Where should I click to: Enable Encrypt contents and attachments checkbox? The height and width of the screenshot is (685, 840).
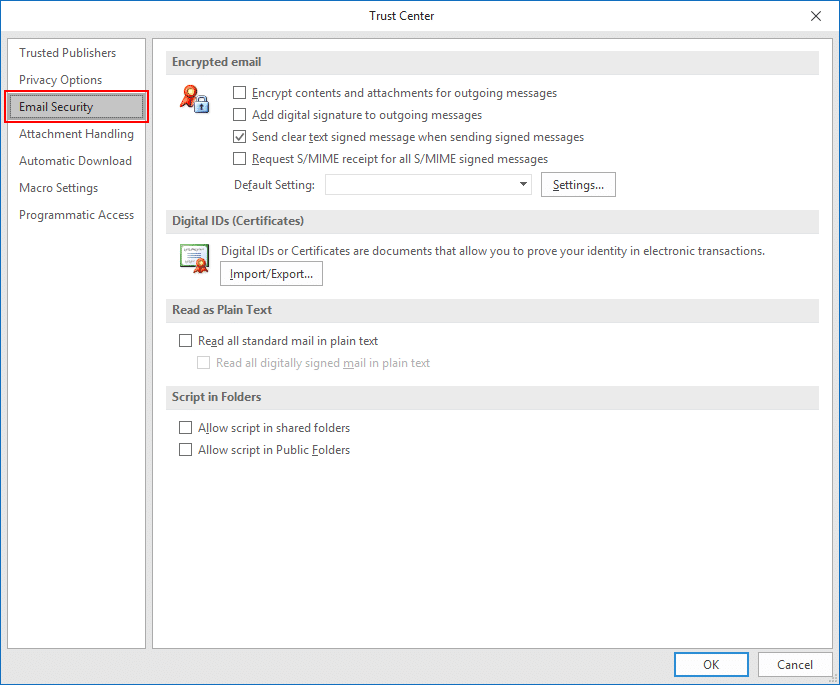pyautogui.click(x=240, y=93)
